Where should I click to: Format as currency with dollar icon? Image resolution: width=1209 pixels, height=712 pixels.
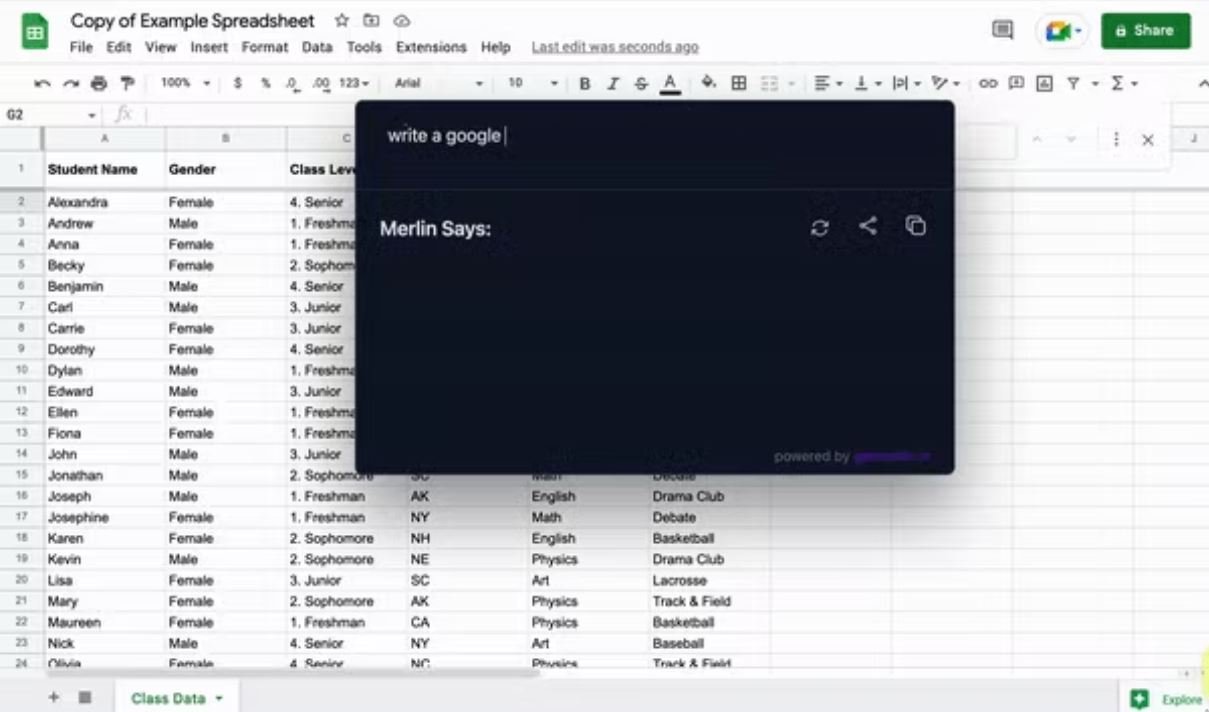point(238,84)
